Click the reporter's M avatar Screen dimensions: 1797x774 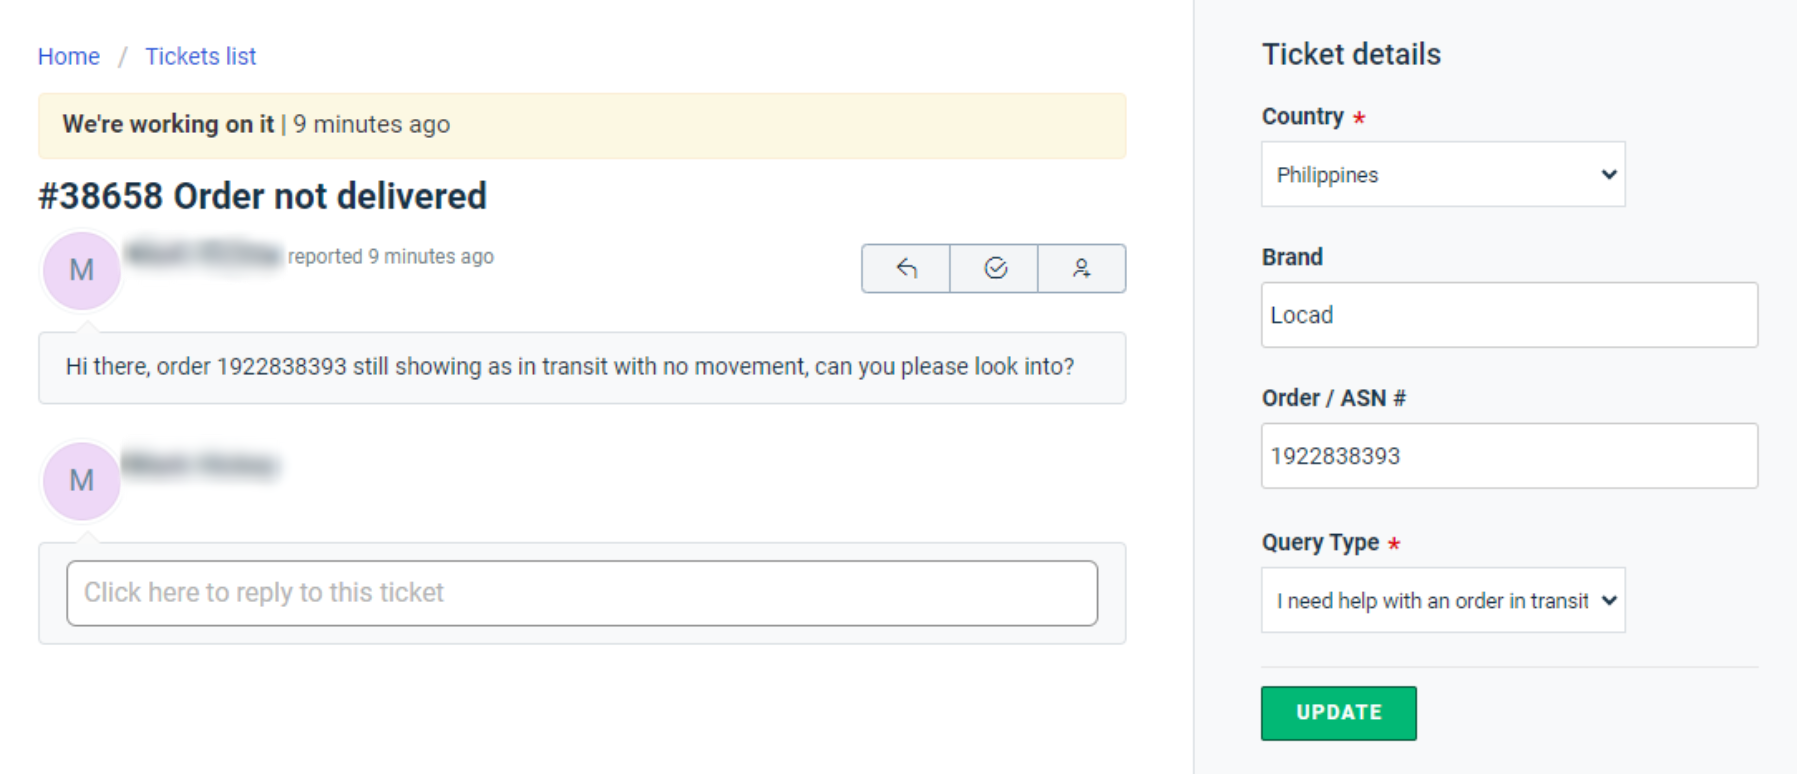(x=82, y=270)
